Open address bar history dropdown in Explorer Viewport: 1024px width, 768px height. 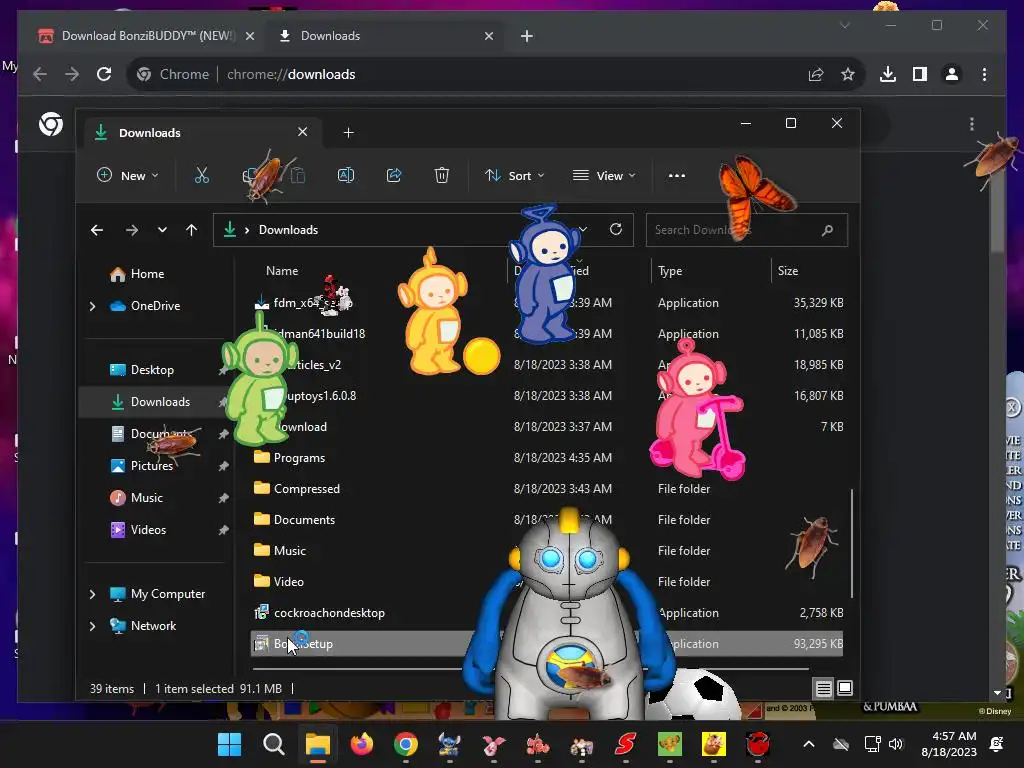pyautogui.click(x=583, y=229)
